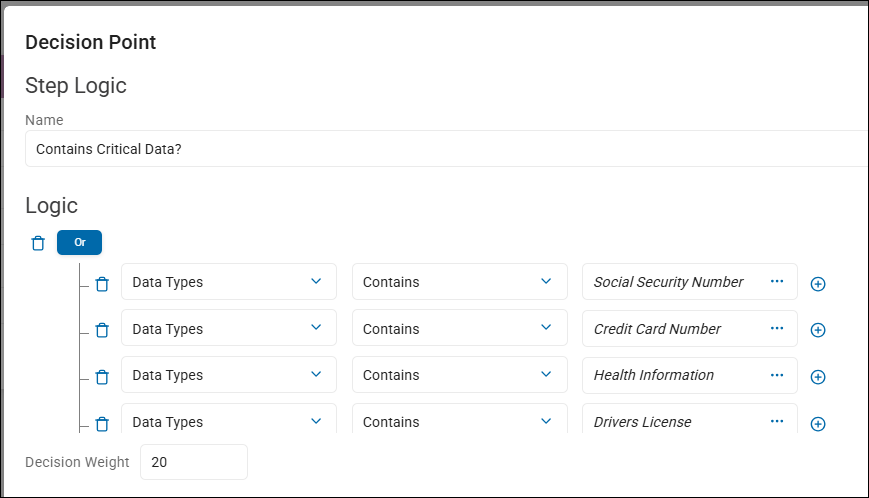The width and height of the screenshot is (869, 498).
Task: Delete the Health Information rule
Action: 101,377
